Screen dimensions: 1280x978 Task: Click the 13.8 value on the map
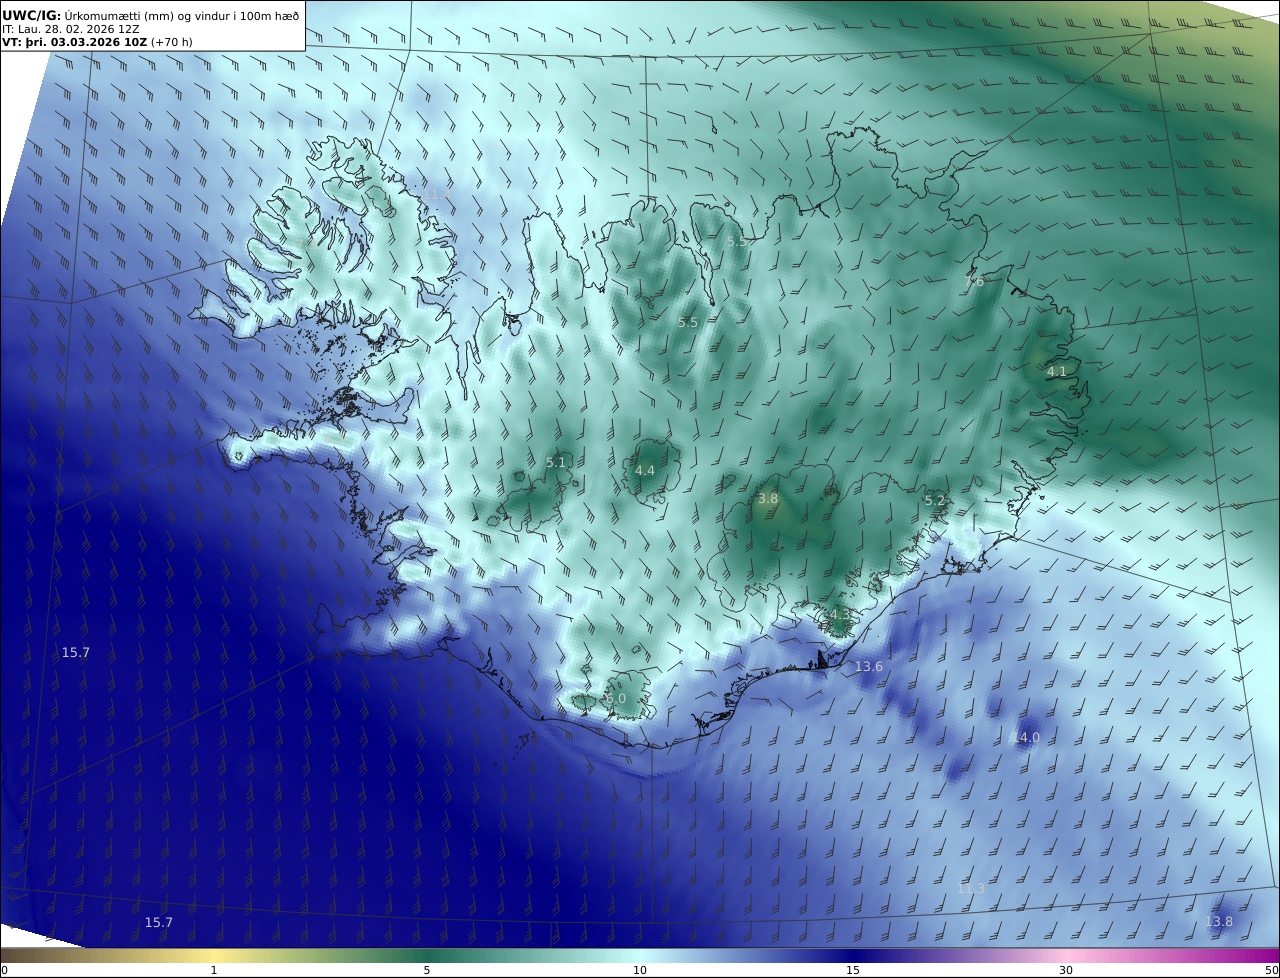point(1219,922)
